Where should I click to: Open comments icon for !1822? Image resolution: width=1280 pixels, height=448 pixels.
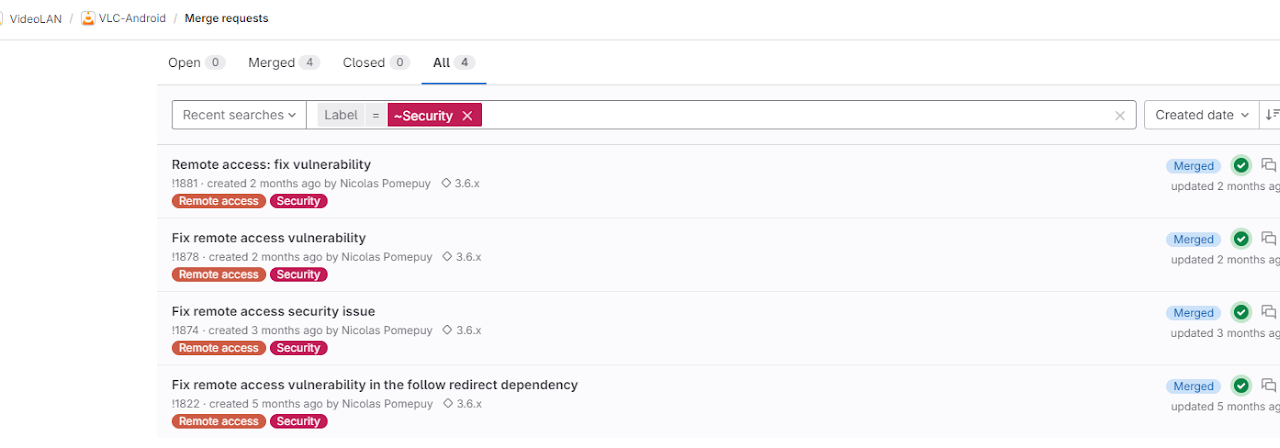point(1268,385)
